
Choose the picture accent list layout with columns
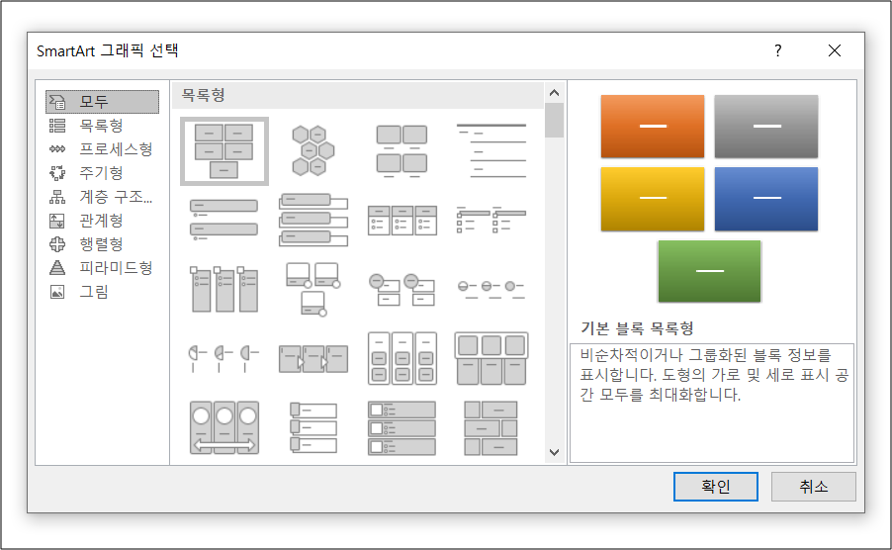(224, 290)
